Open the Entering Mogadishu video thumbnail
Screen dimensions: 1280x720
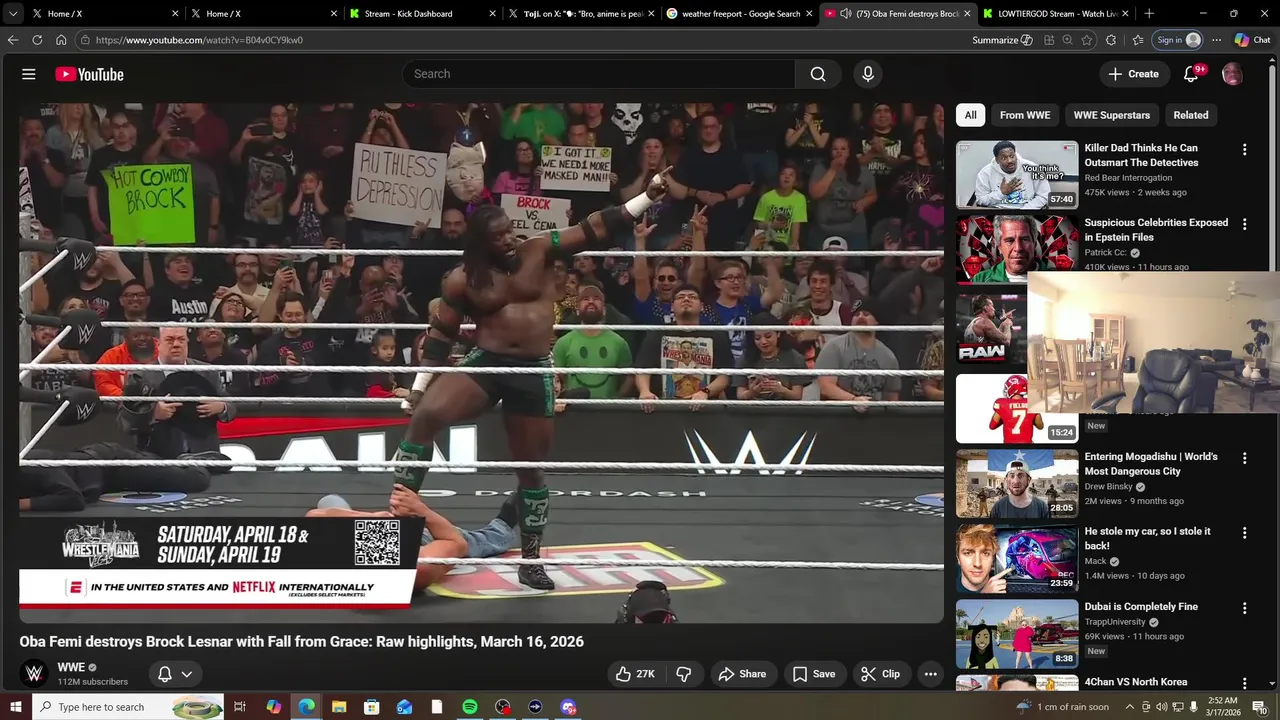(x=1017, y=484)
